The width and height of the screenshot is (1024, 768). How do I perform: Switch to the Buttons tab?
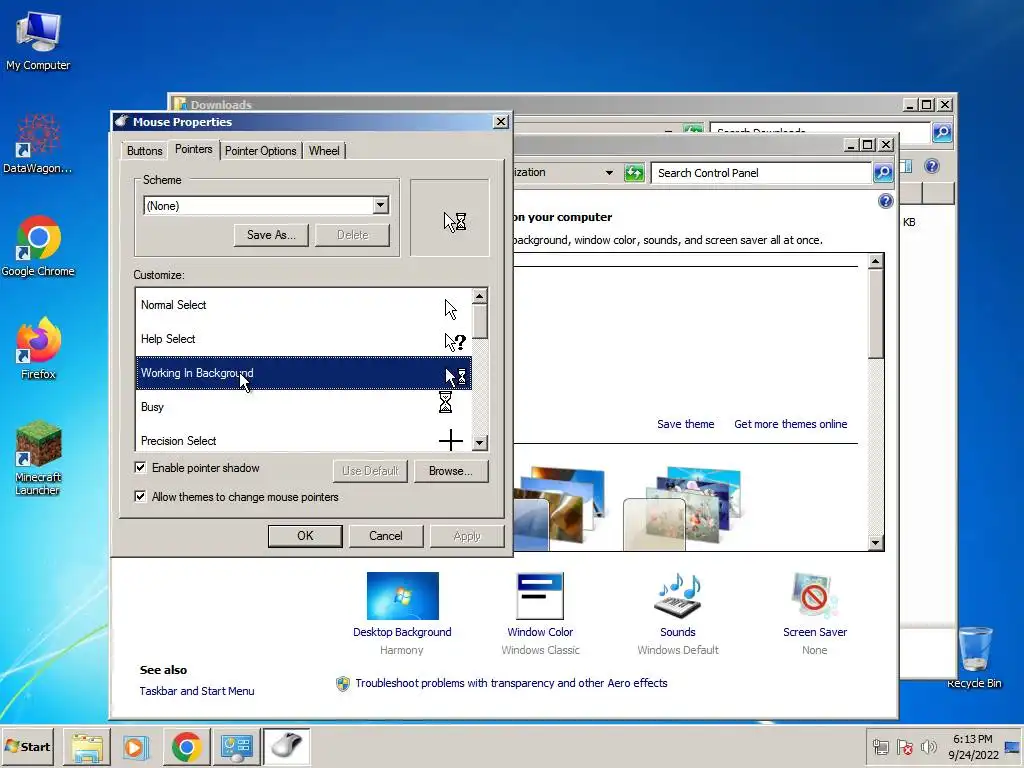[x=144, y=151]
